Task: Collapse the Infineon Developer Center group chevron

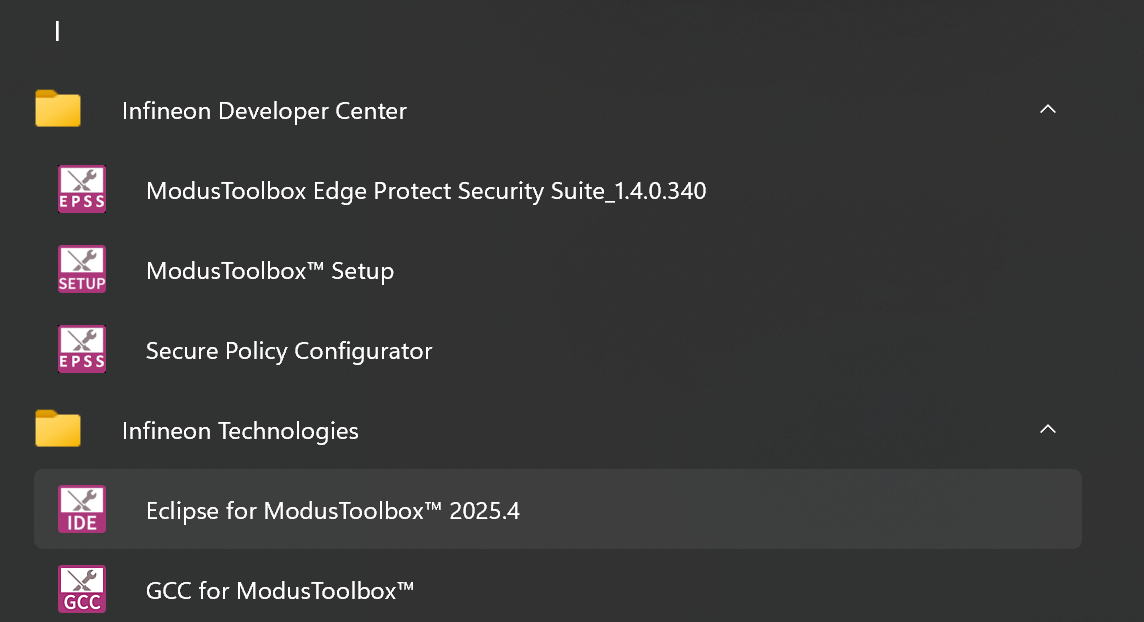Action: (1047, 109)
